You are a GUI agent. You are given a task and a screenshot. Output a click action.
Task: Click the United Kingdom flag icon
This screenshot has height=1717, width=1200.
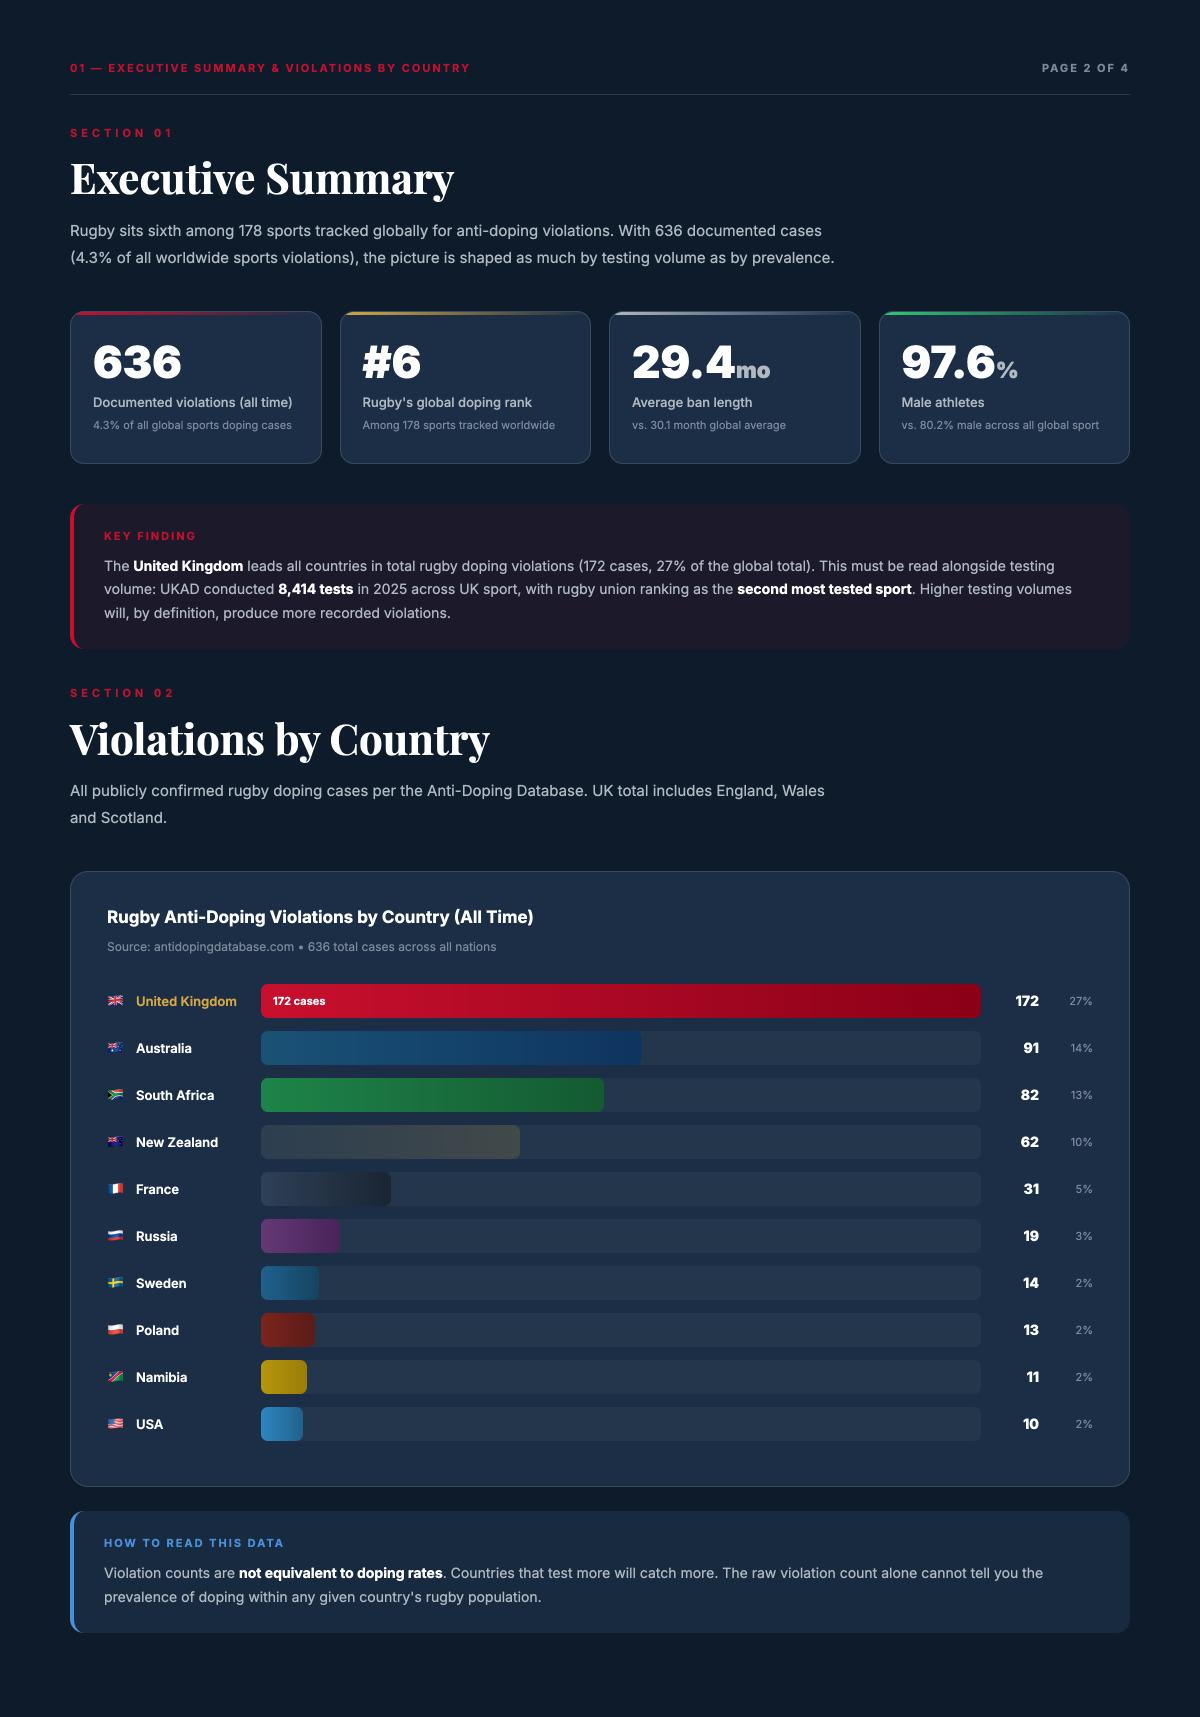(x=115, y=1001)
